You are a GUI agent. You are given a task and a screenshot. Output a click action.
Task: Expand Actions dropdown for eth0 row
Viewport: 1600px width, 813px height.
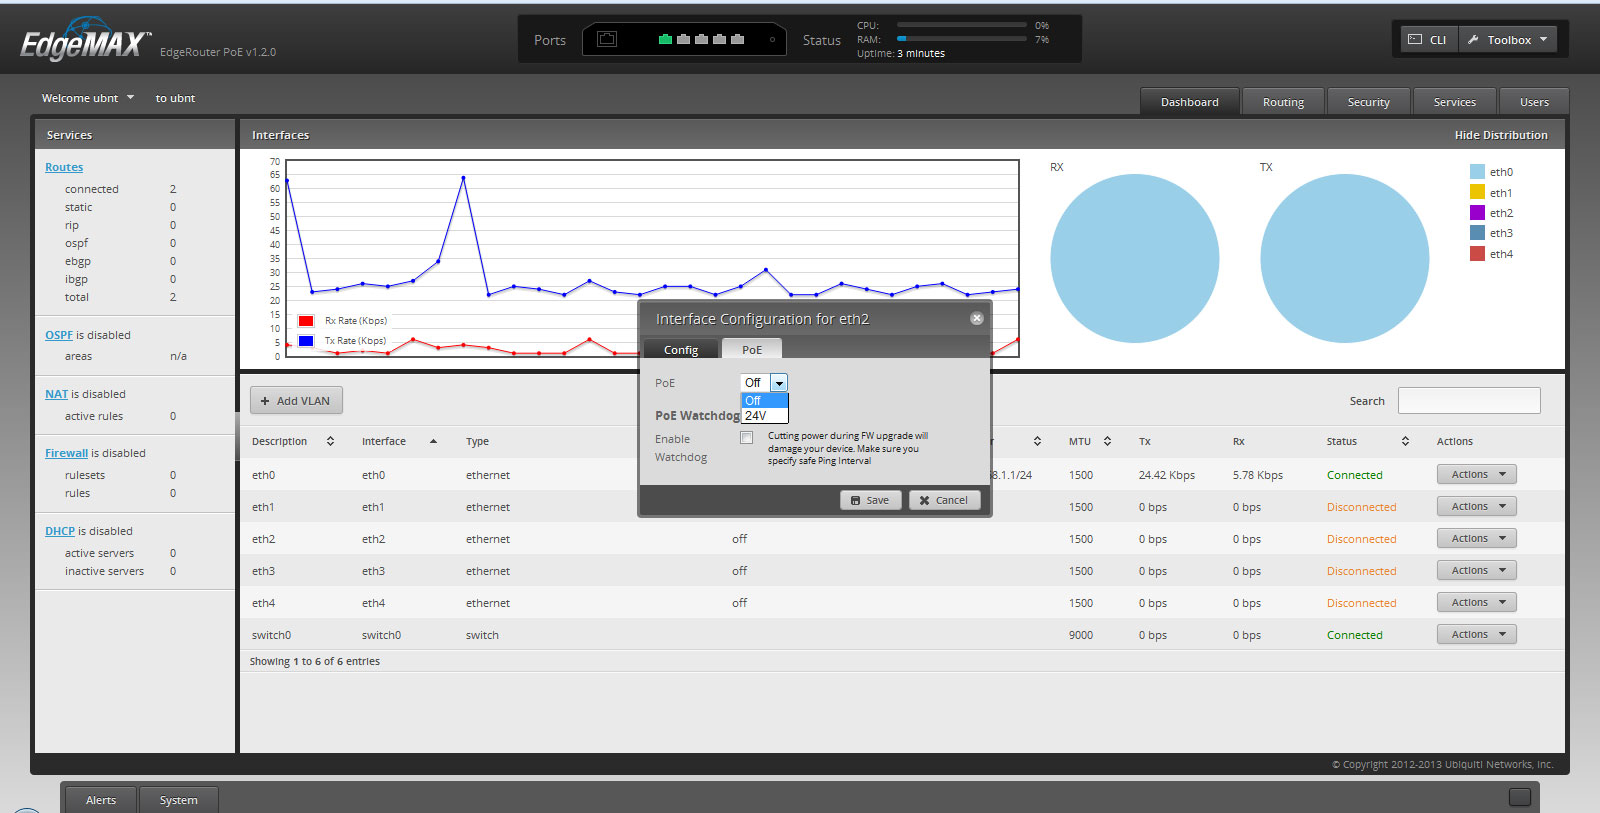pos(1477,475)
